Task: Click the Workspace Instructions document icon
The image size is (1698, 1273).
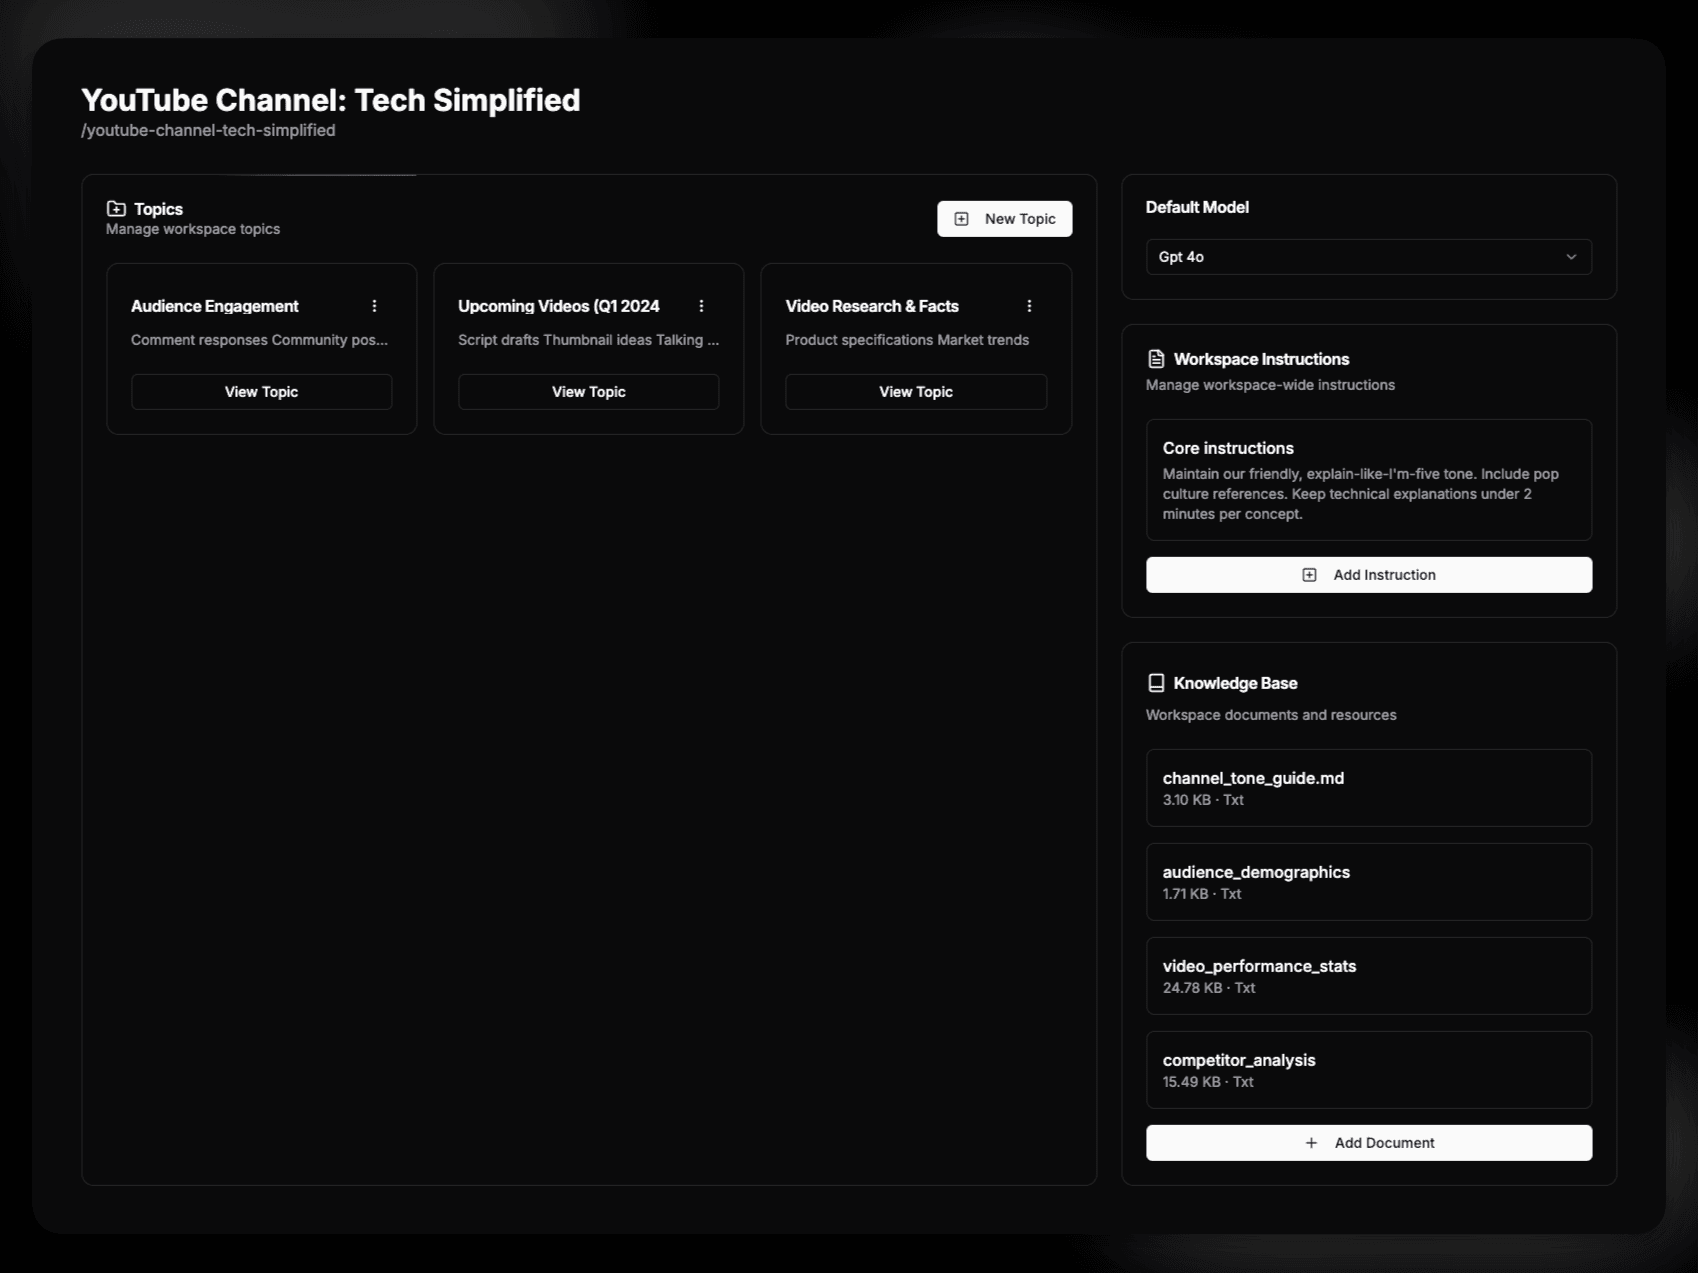Action: 1156,359
